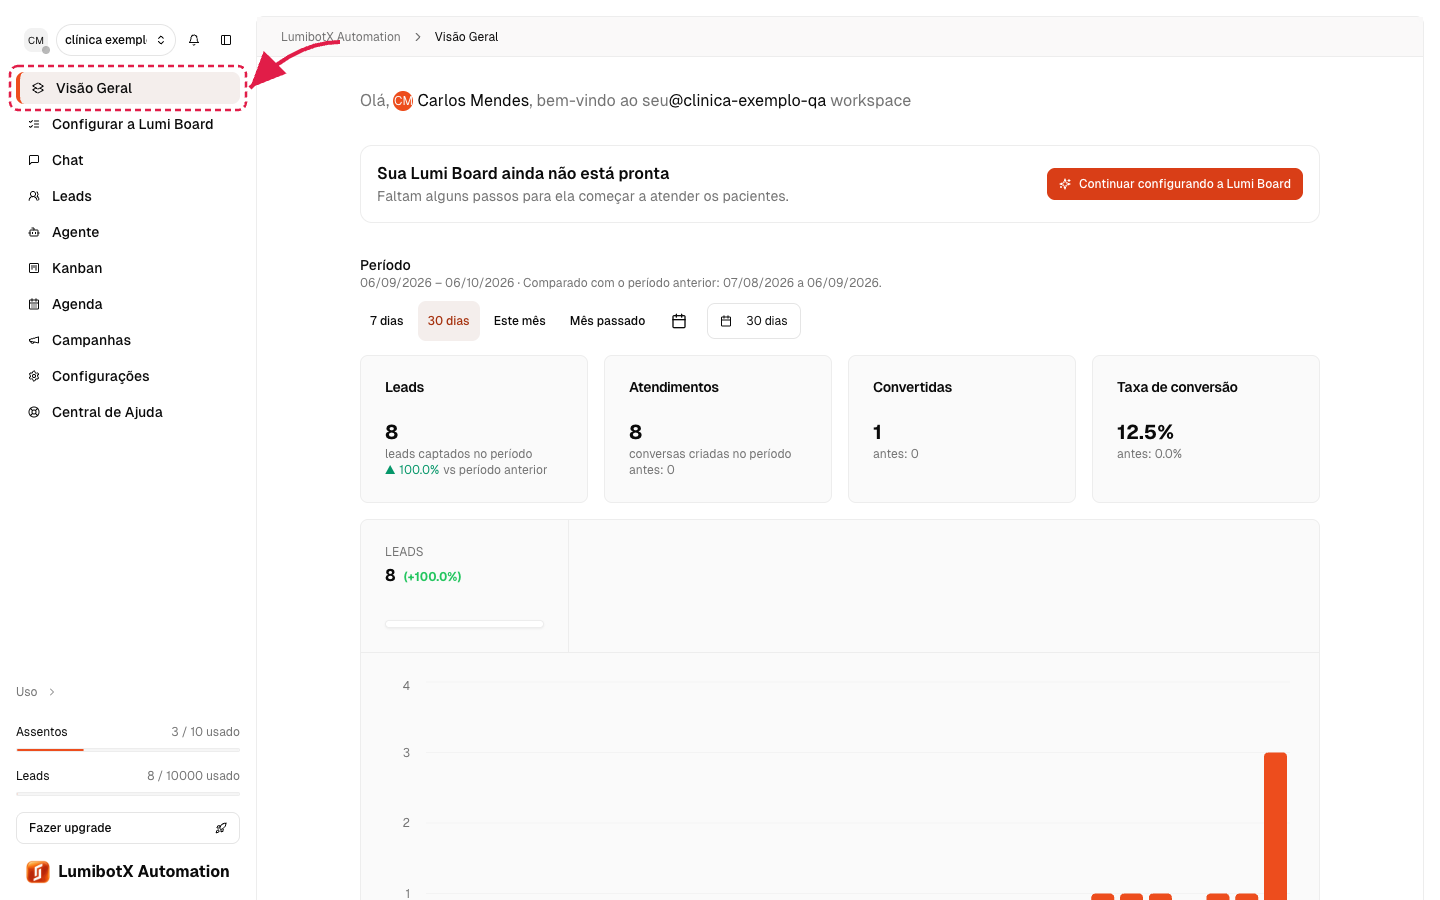
Task: Click the Kanban board icon
Action: (34, 268)
